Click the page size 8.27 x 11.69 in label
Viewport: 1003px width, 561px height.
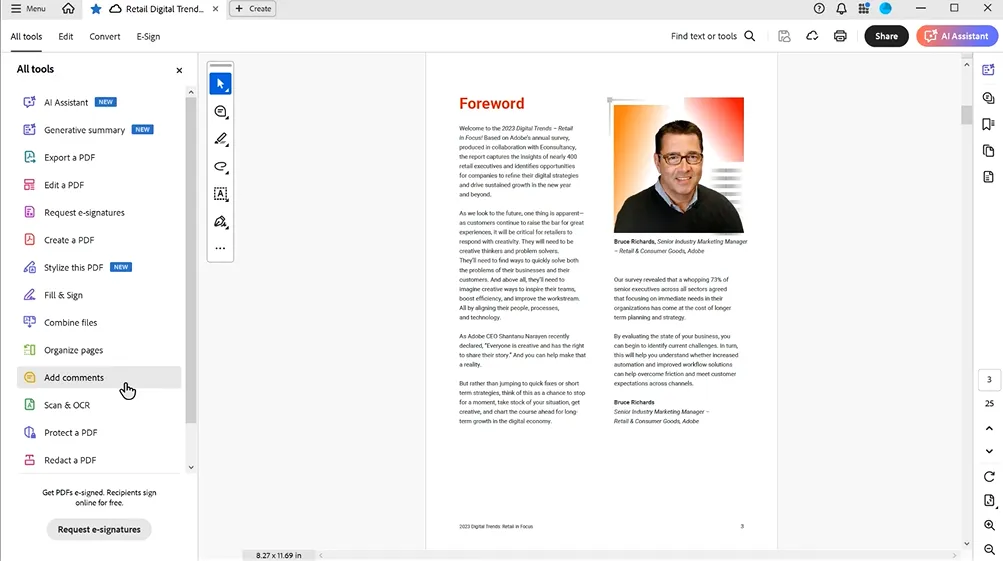[x=279, y=555]
